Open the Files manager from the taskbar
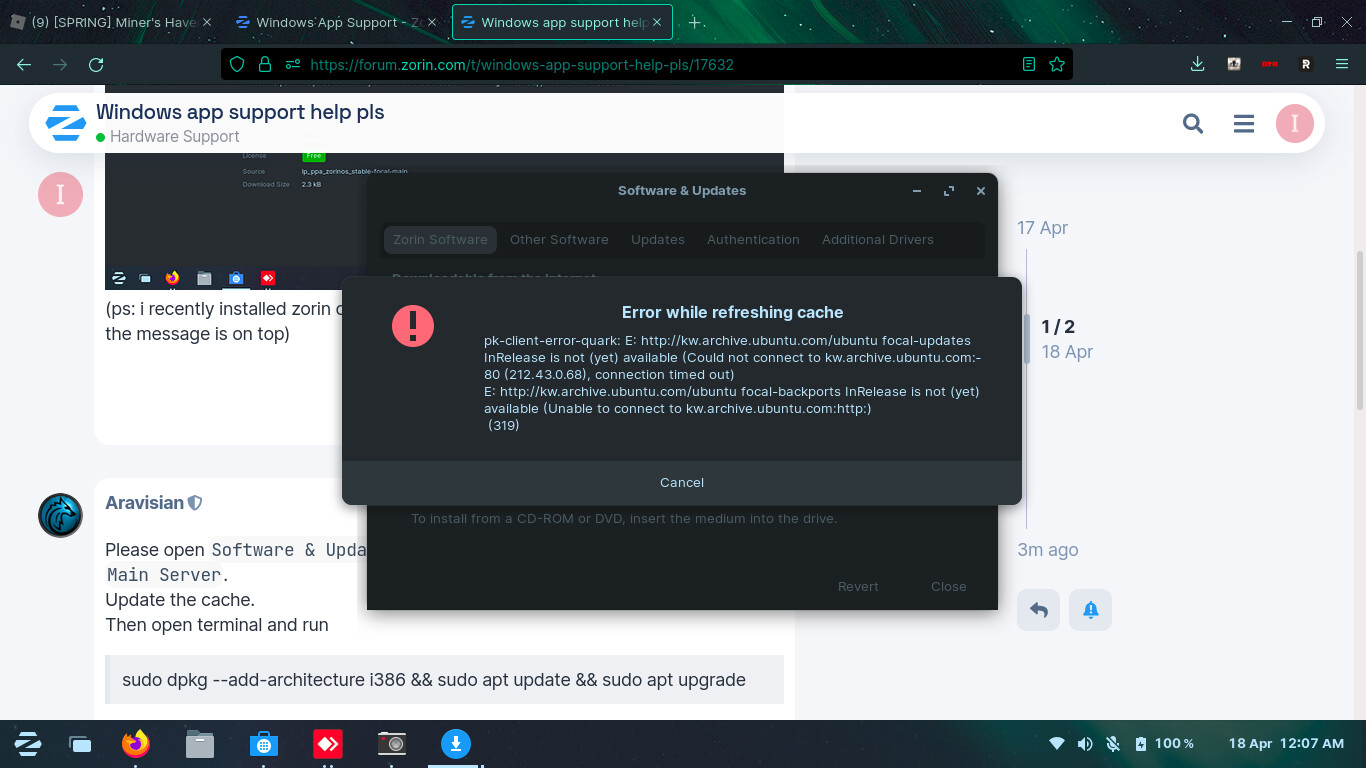1366x768 pixels. [200, 743]
